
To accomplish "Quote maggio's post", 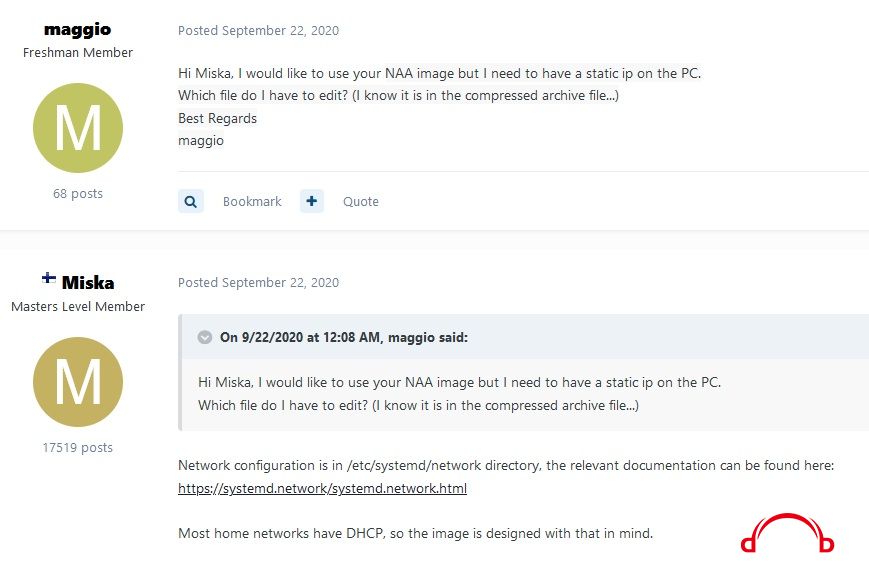I will (x=361, y=202).
